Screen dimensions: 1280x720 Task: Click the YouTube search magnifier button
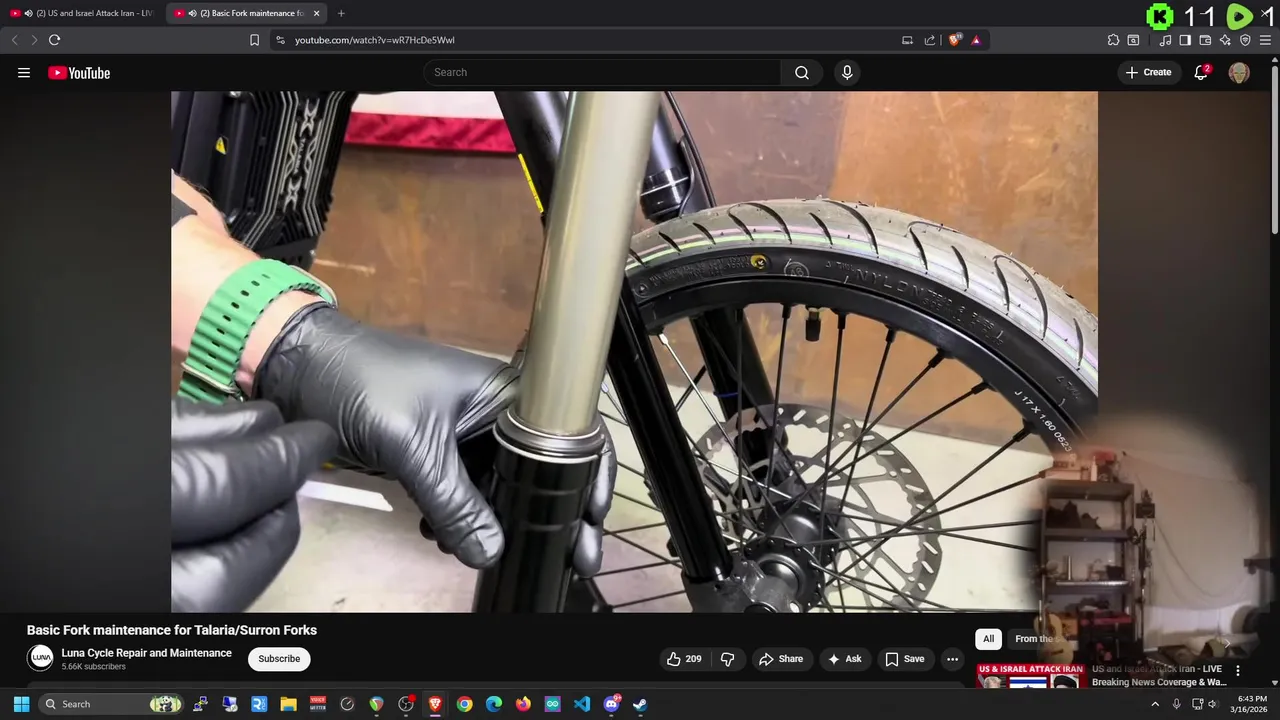pos(802,72)
